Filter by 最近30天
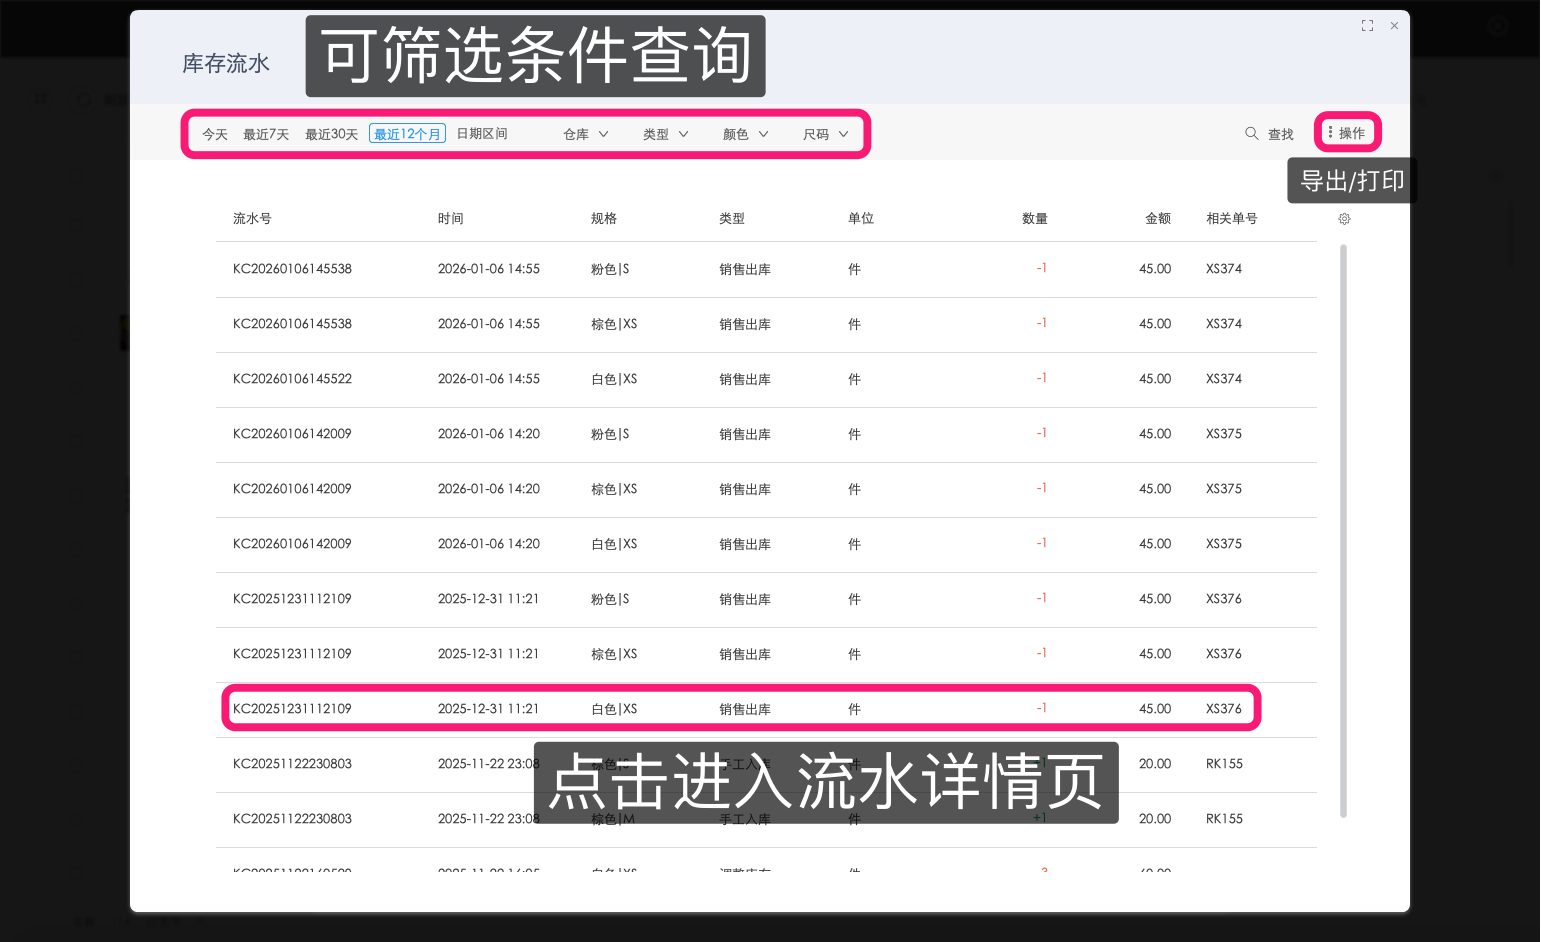Screen dimensions: 1541x942 click(x=331, y=134)
